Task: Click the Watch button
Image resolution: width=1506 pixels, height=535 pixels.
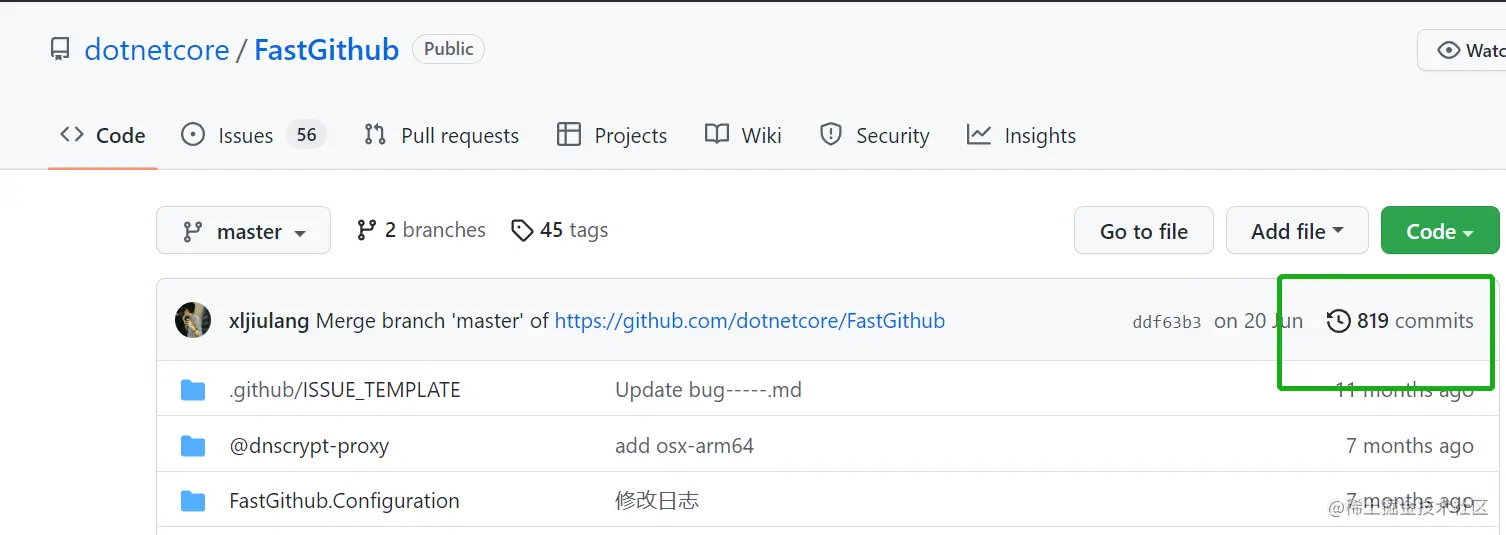Action: tap(1462, 50)
